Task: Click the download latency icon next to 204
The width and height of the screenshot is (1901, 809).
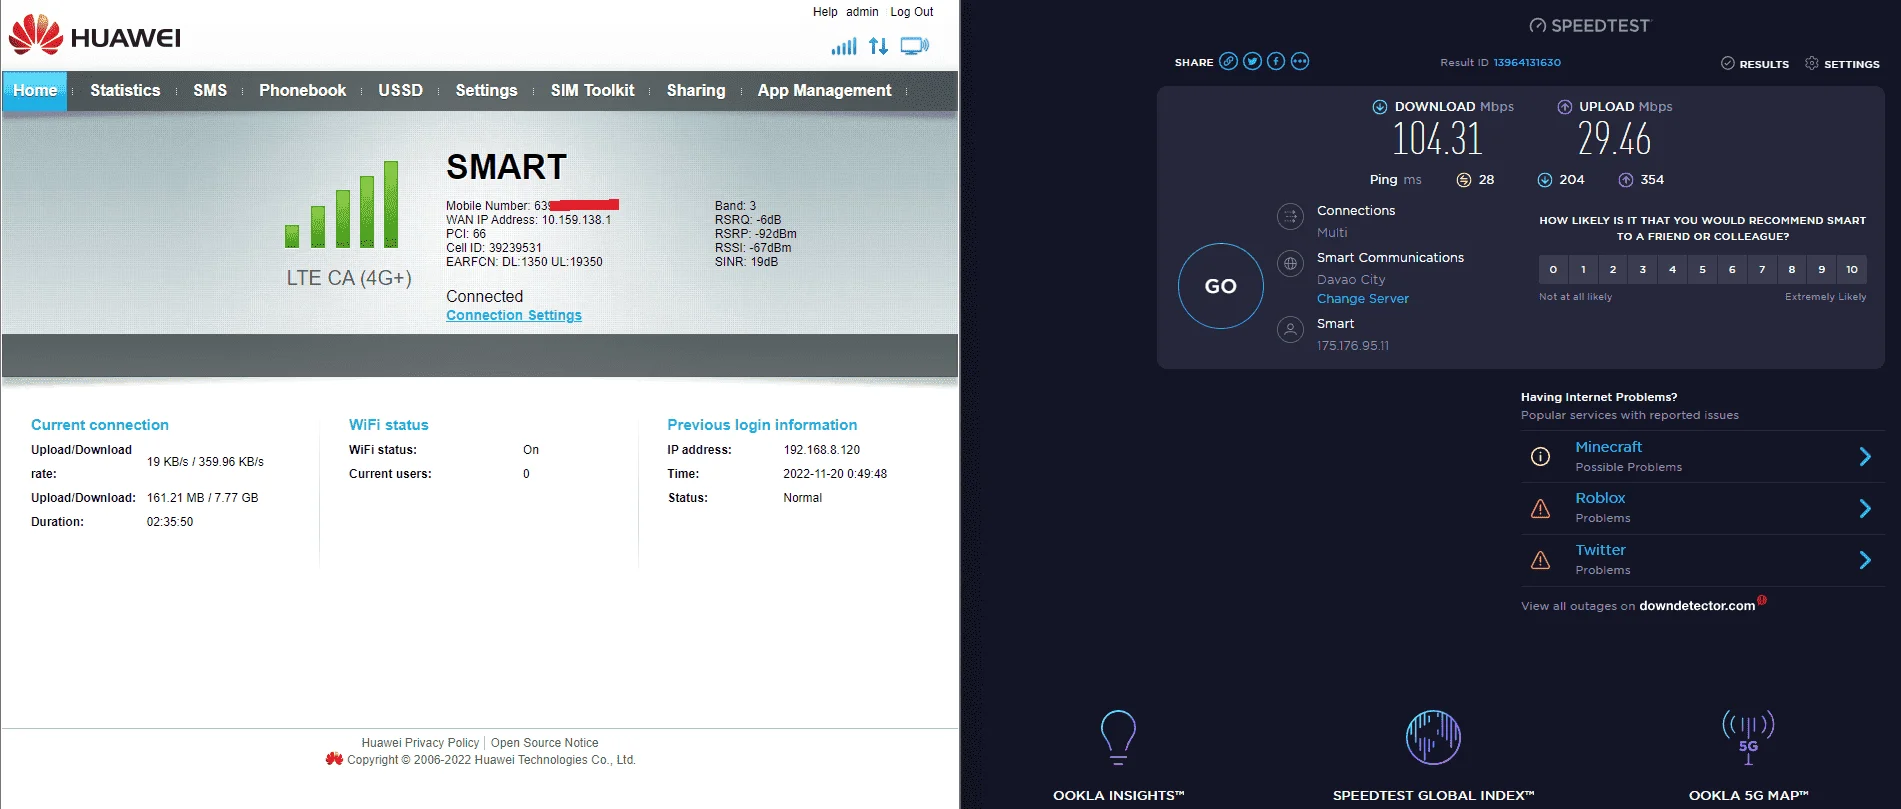Action: point(1545,180)
